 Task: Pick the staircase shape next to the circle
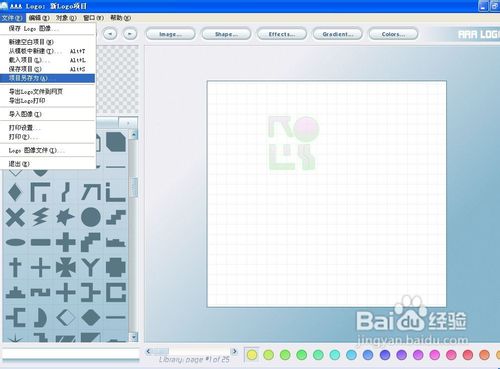116,217
